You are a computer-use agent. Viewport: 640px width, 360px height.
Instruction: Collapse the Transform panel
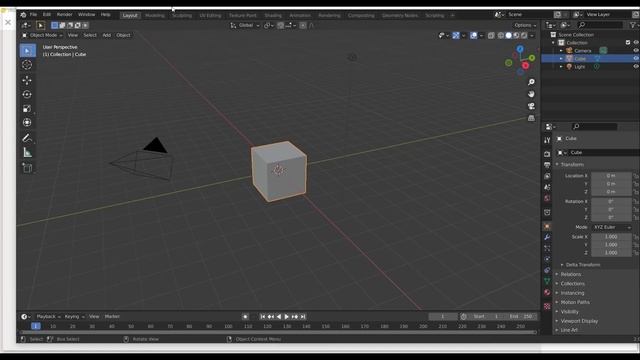coord(571,164)
